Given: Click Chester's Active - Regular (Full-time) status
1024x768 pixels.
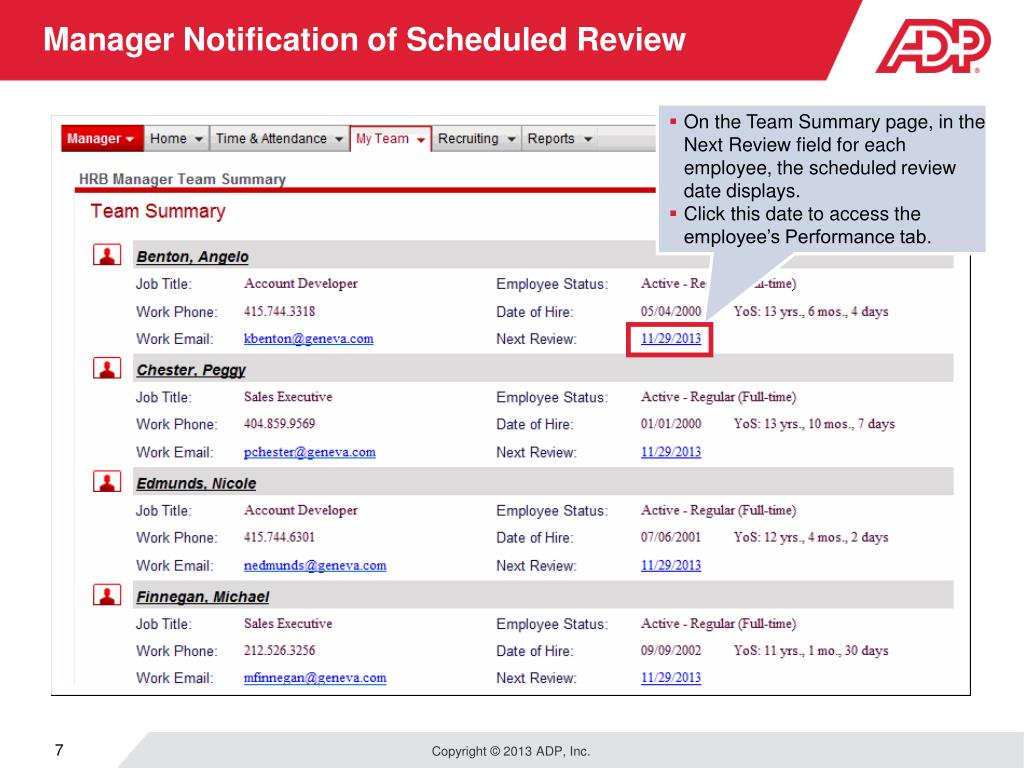Looking at the screenshot, I should click(x=718, y=397).
